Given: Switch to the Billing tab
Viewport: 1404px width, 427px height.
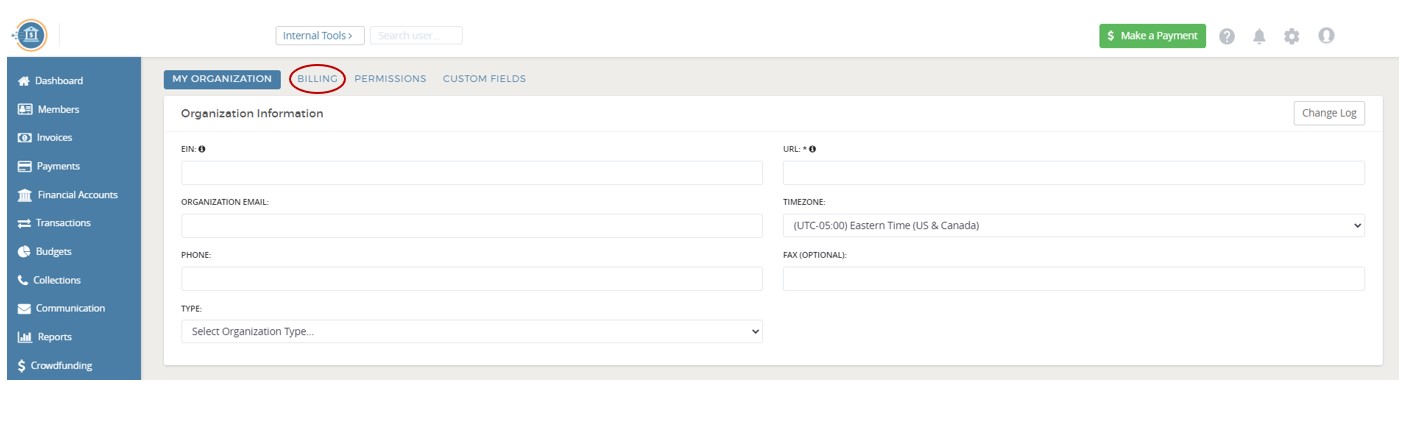Looking at the screenshot, I should 317,79.
